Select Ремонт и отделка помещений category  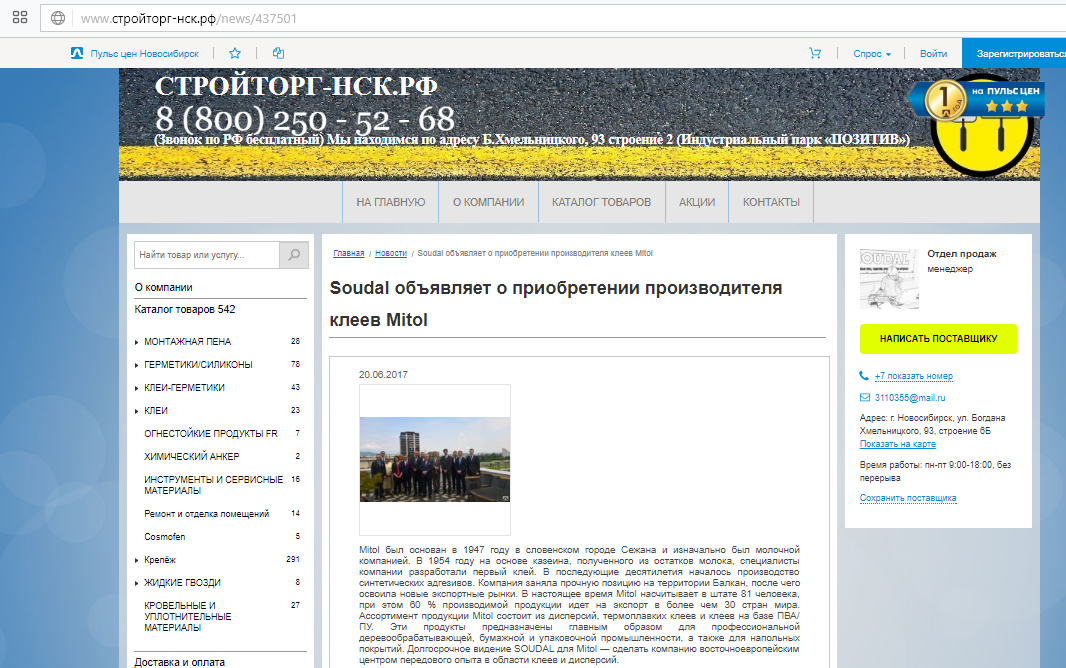[x=207, y=514]
